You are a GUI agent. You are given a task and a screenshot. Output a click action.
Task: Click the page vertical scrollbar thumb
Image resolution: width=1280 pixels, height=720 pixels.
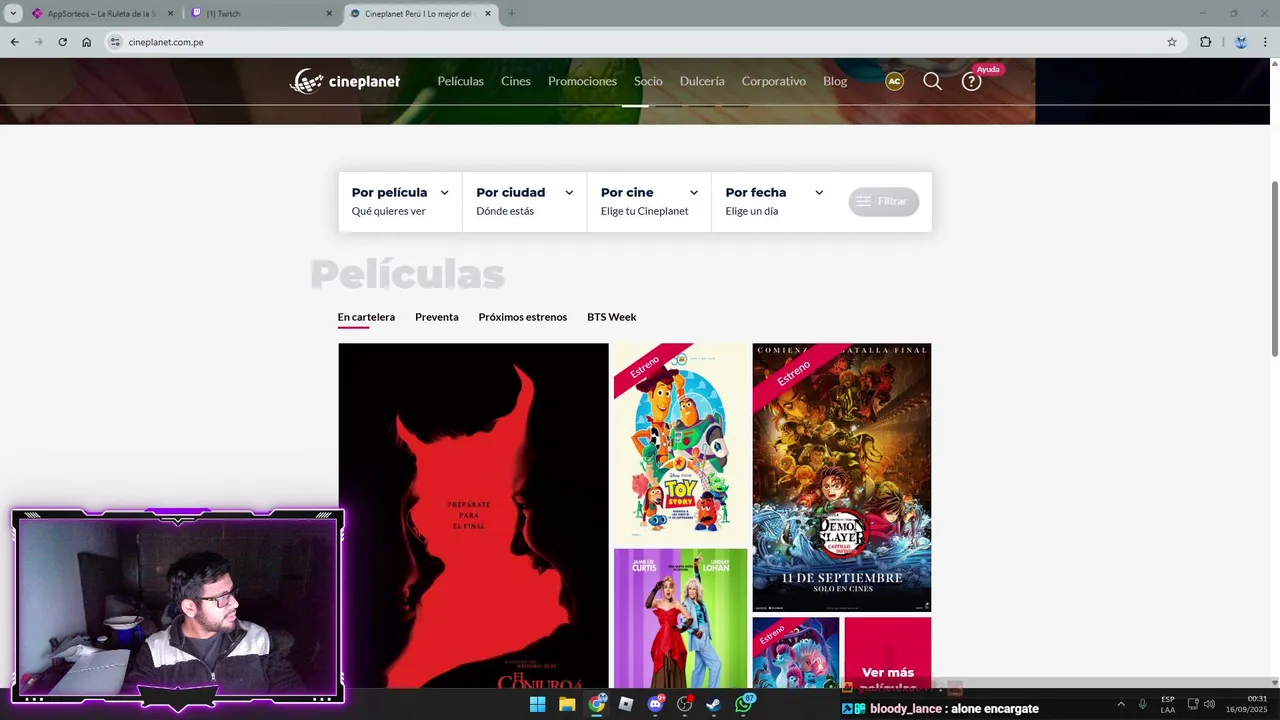1274,268
